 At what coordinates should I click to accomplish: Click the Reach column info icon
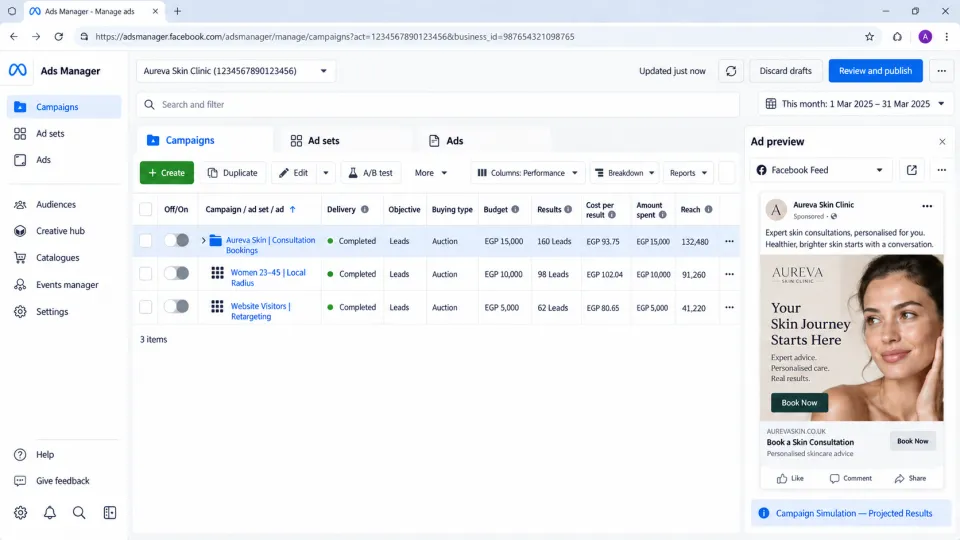[x=708, y=209]
